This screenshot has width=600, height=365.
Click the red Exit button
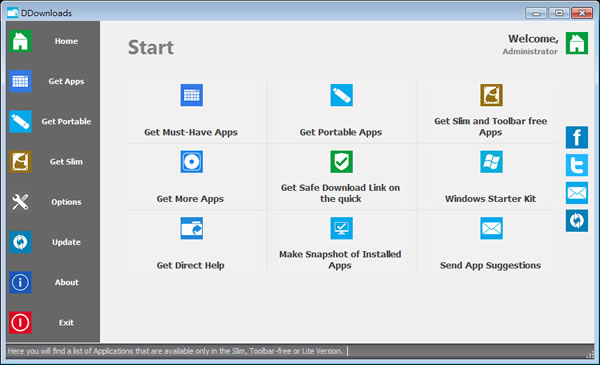coord(20,323)
